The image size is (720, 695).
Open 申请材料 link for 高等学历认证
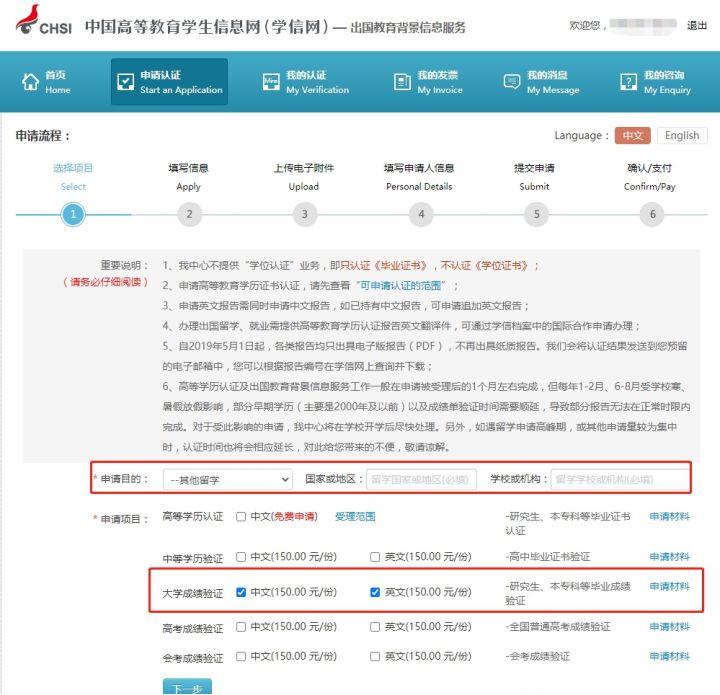669,516
